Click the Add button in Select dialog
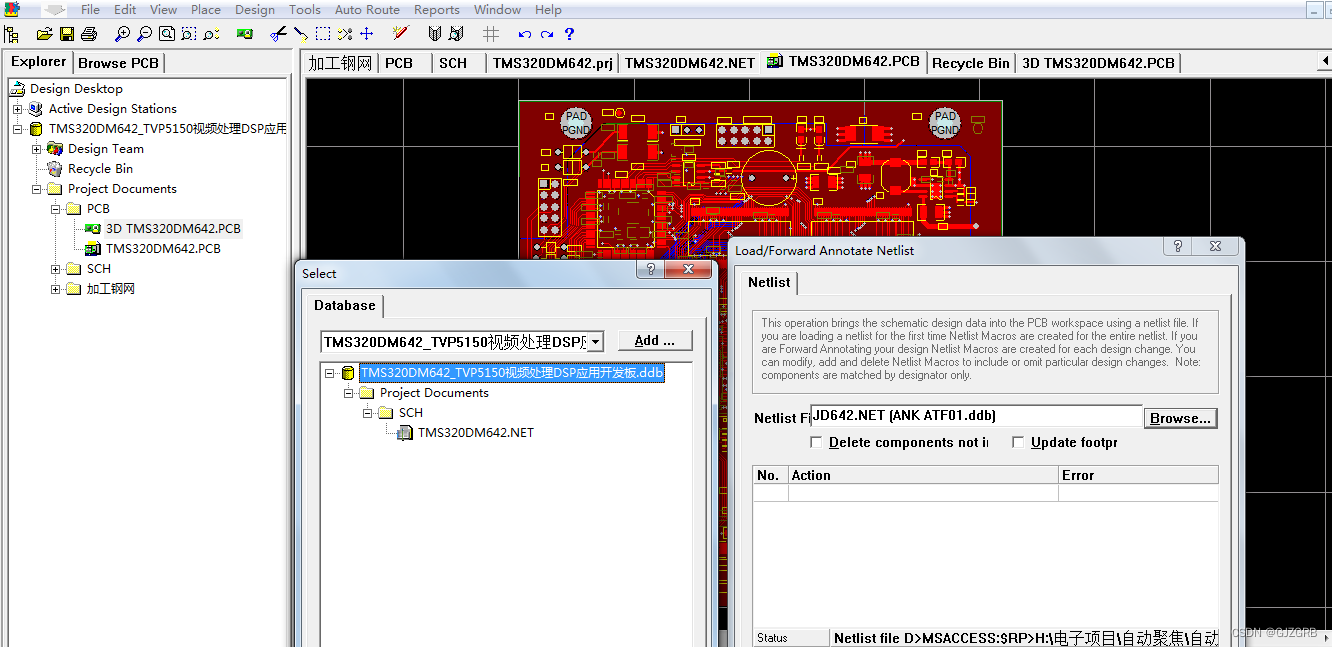 tap(654, 340)
